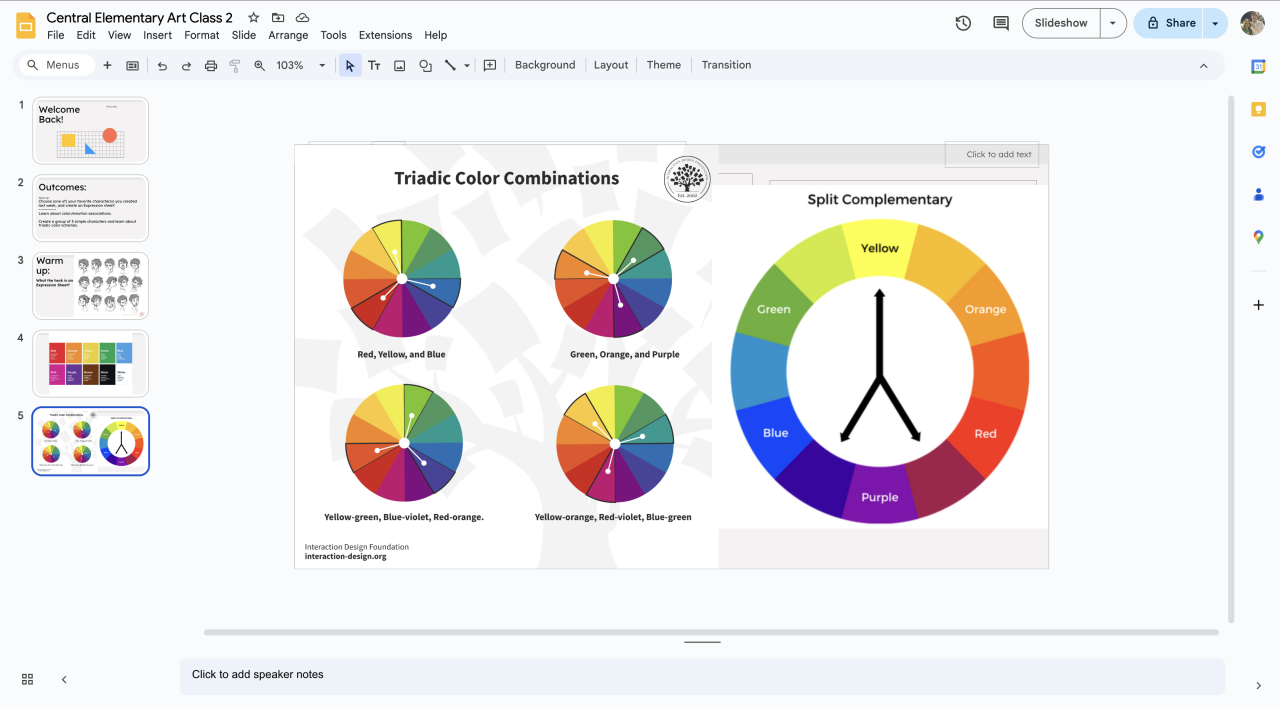Collapse the toolbar with chevron
The width and height of the screenshot is (1280, 707).
click(x=1203, y=65)
